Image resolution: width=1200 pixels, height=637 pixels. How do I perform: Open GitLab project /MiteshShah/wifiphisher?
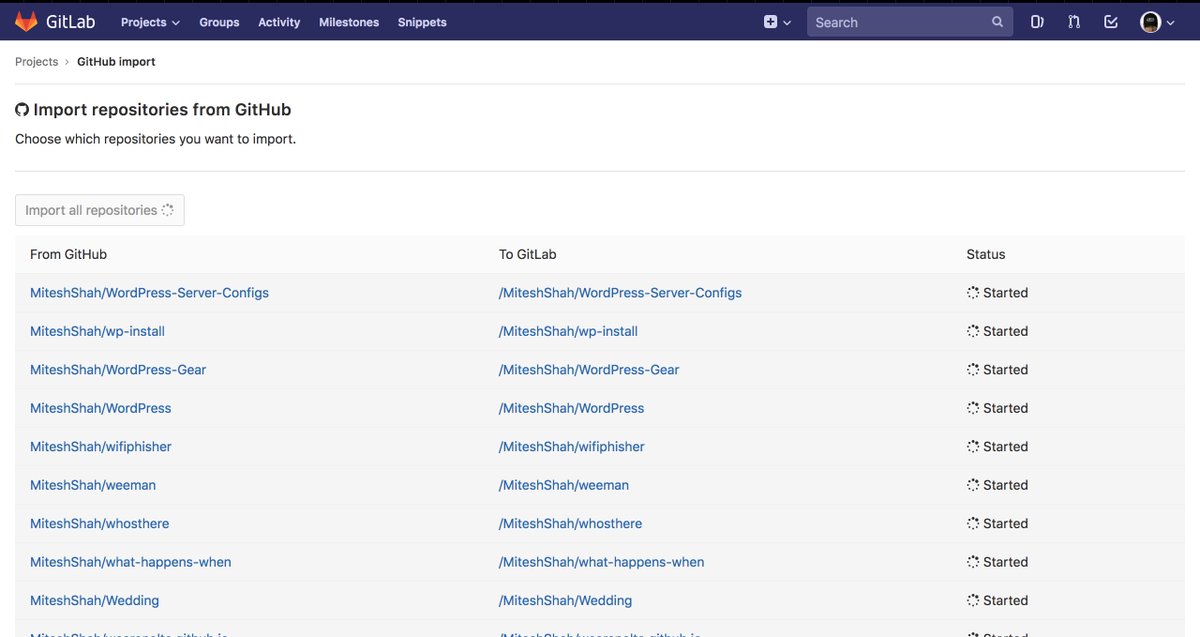click(571, 447)
